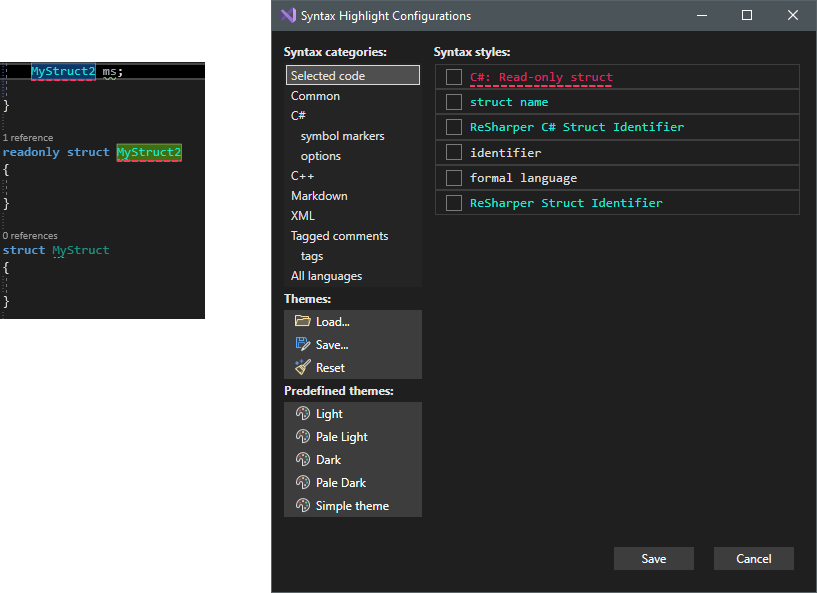Select the 'ReSharper C# Struct Identifier' style row
Screen dimensions: 817x593
pyautogui.click(x=560, y=127)
